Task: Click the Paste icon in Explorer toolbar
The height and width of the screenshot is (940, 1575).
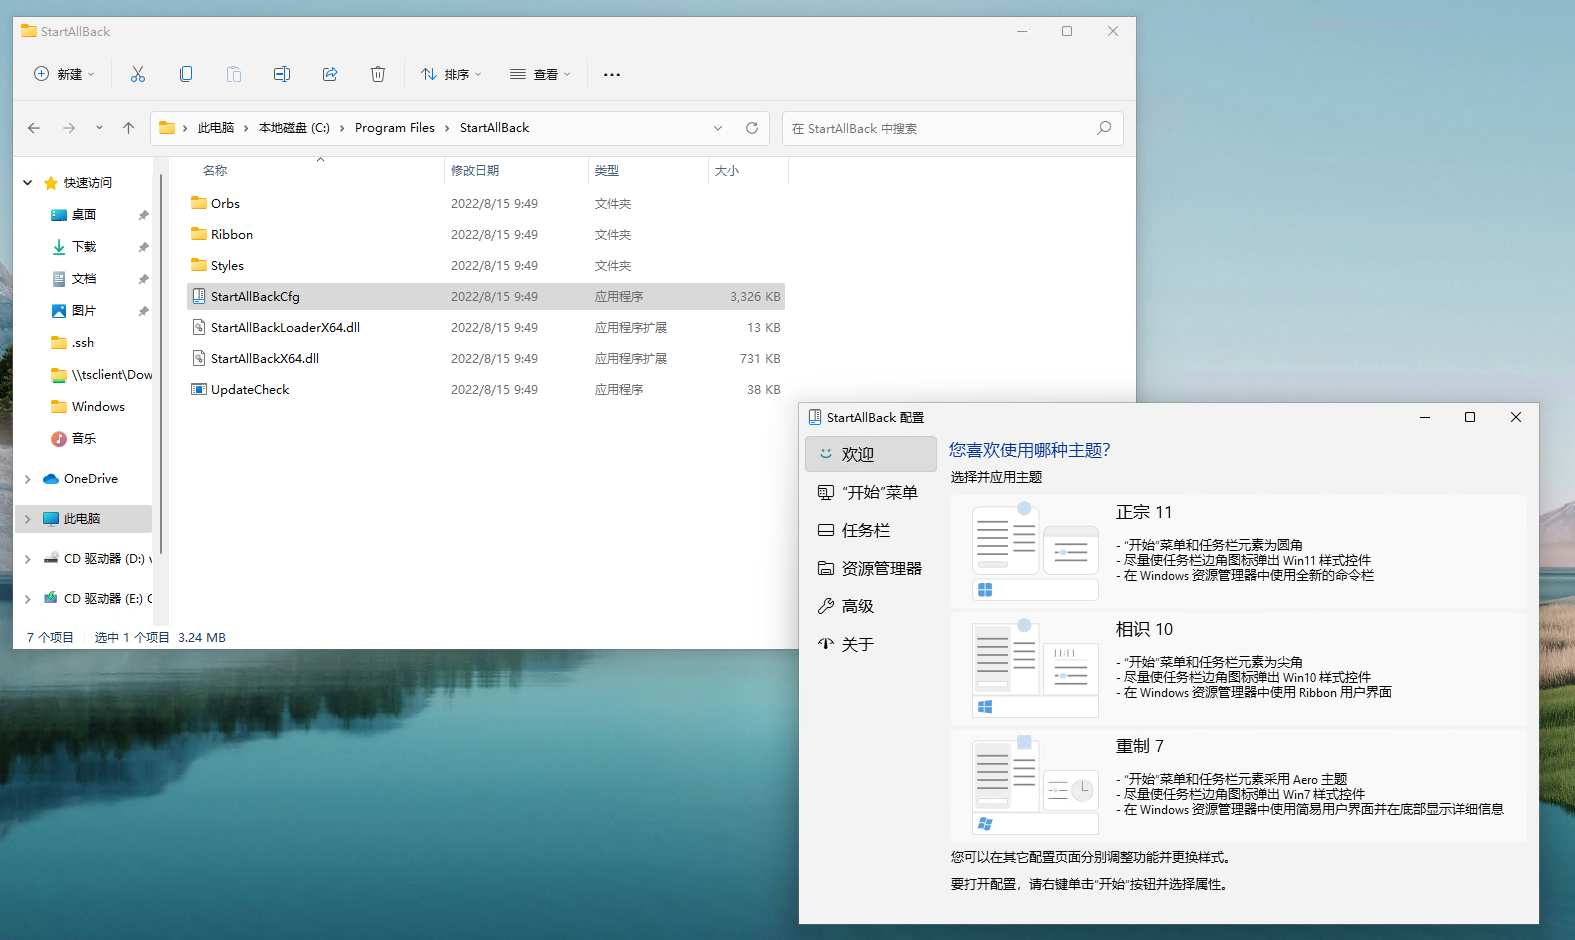Action: (x=234, y=74)
